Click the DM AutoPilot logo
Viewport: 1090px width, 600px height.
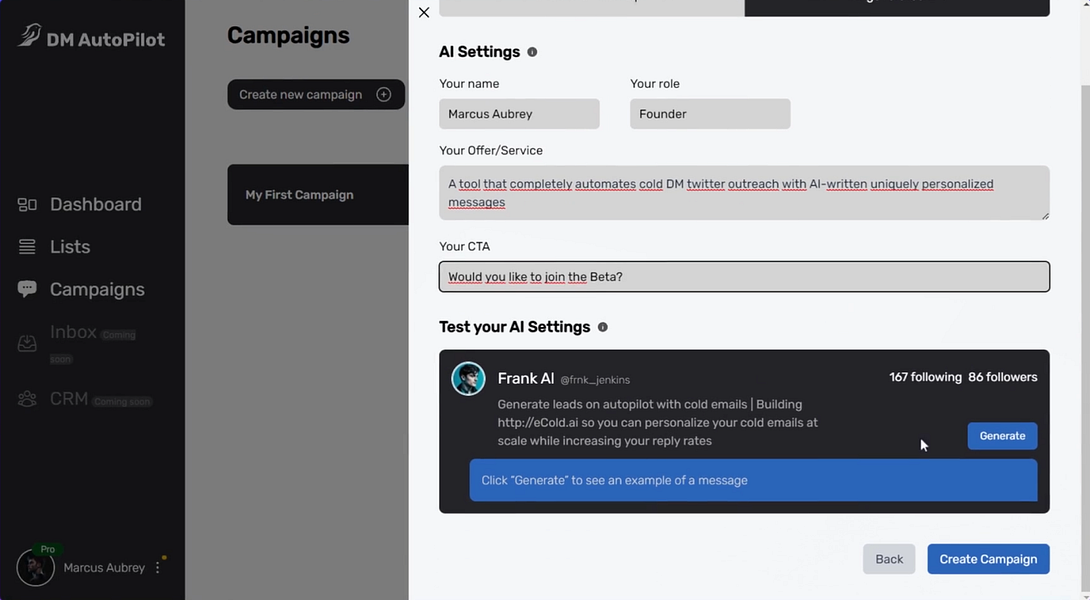pyautogui.click(x=91, y=38)
